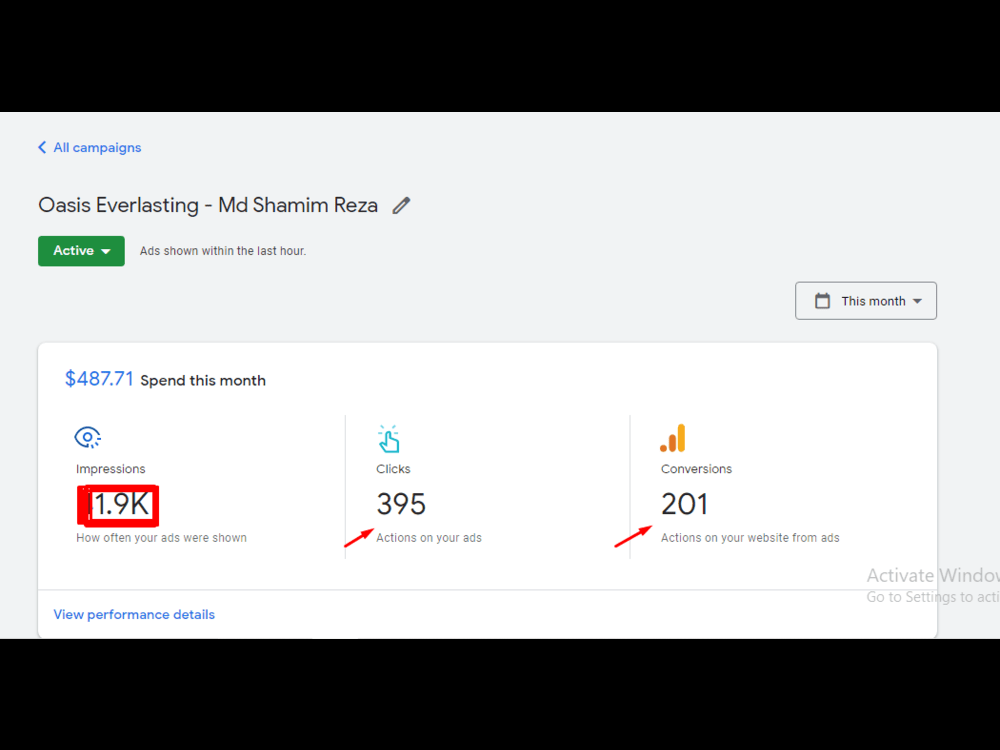
Task: Click the 395 clicks value
Action: pyautogui.click(x=401, y=504)
